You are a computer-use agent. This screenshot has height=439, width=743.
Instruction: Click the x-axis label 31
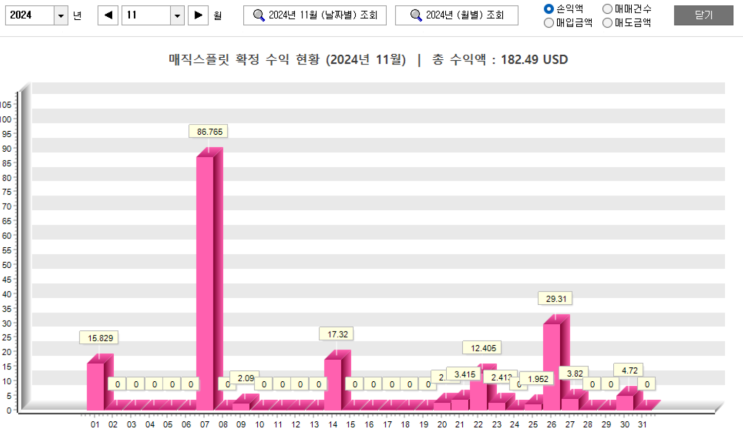click(x=642, y=424)
